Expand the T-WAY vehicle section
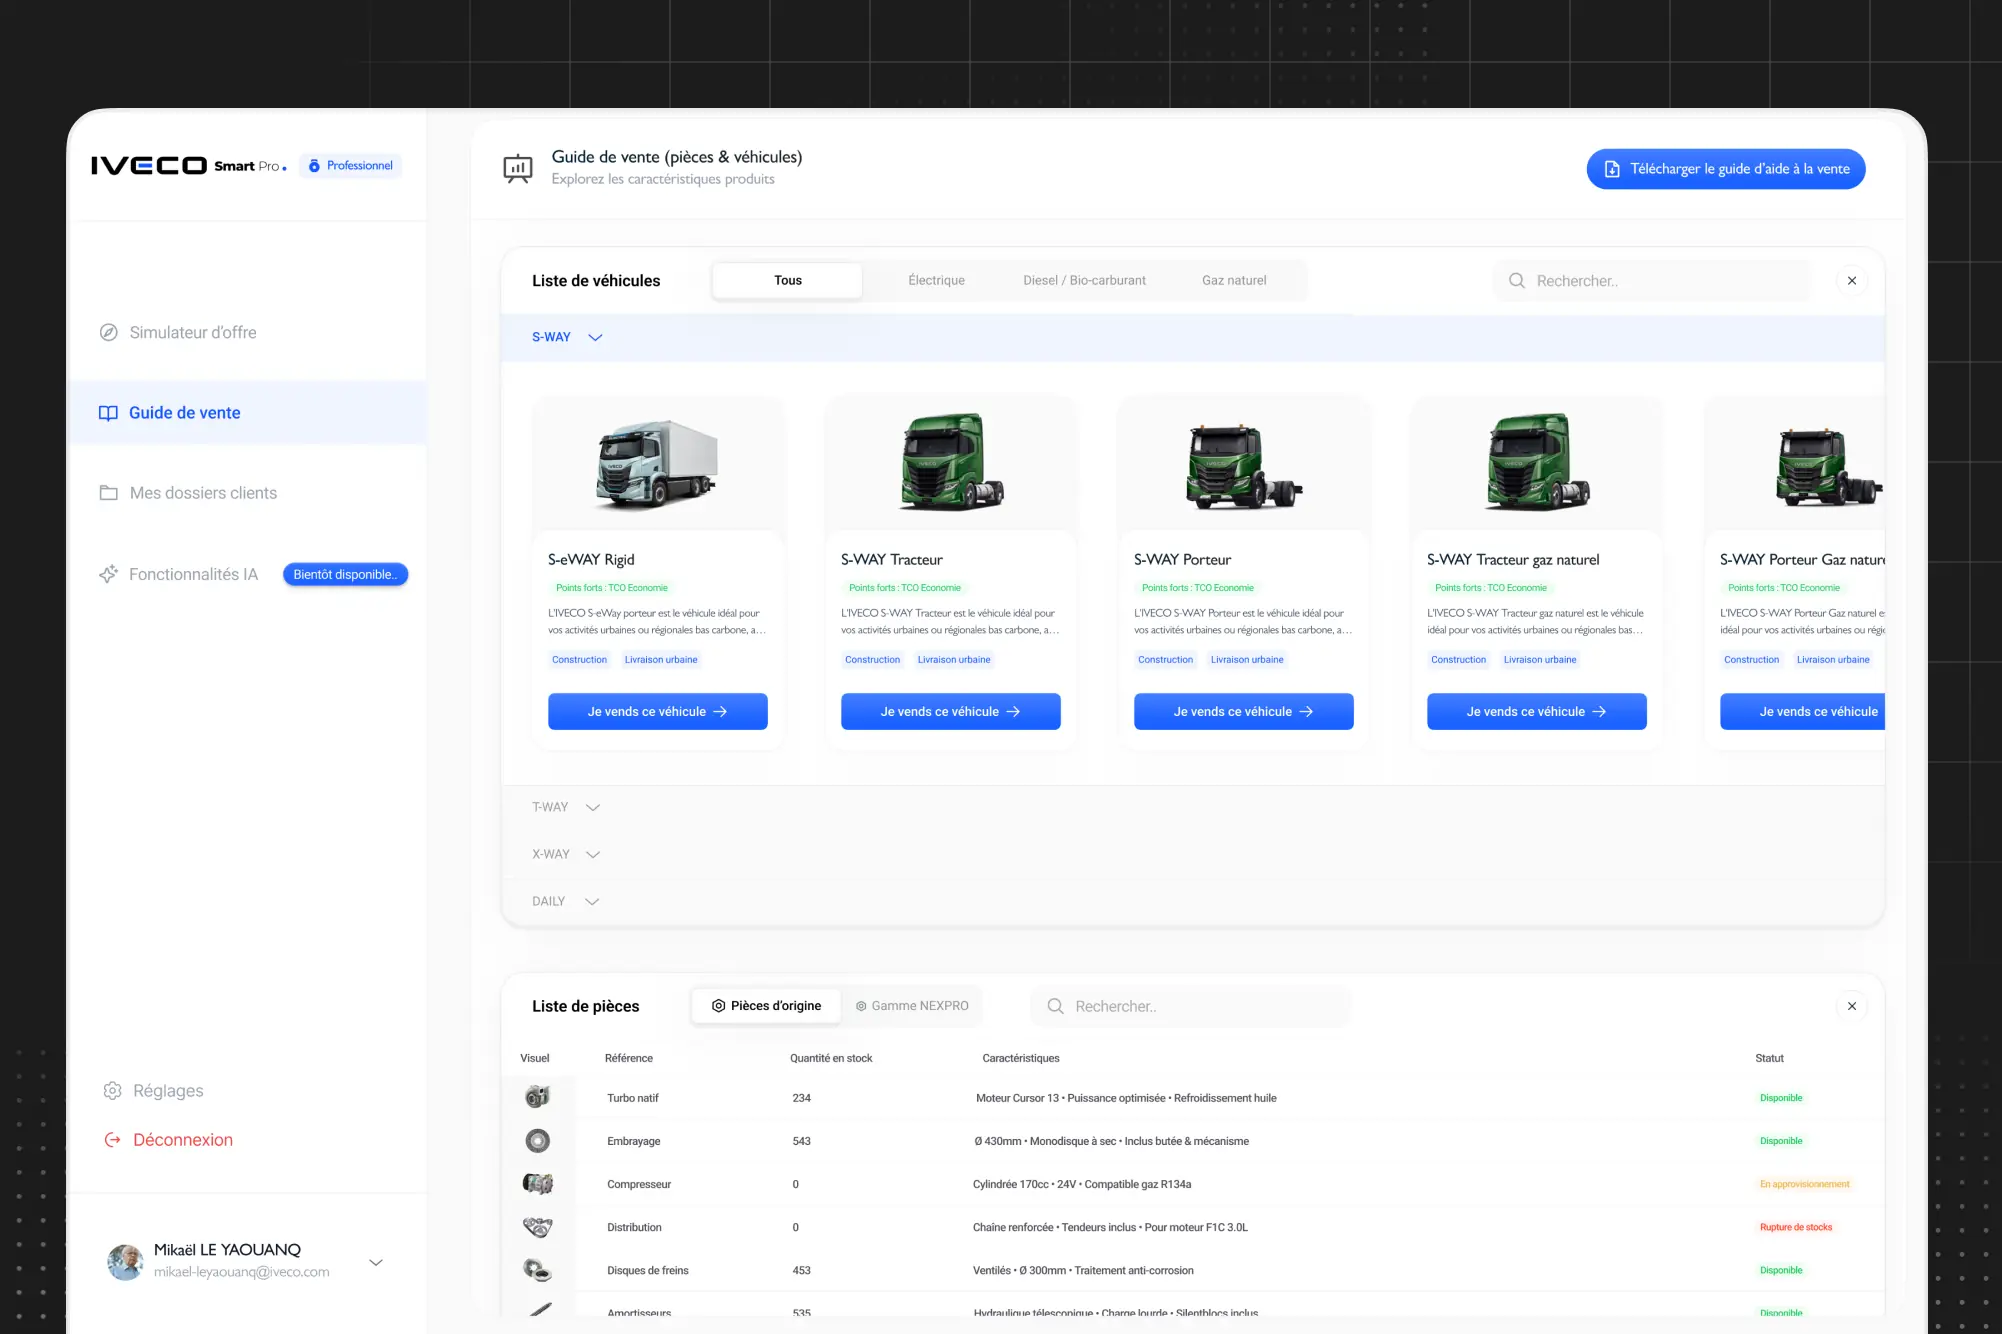 point(592,807)
